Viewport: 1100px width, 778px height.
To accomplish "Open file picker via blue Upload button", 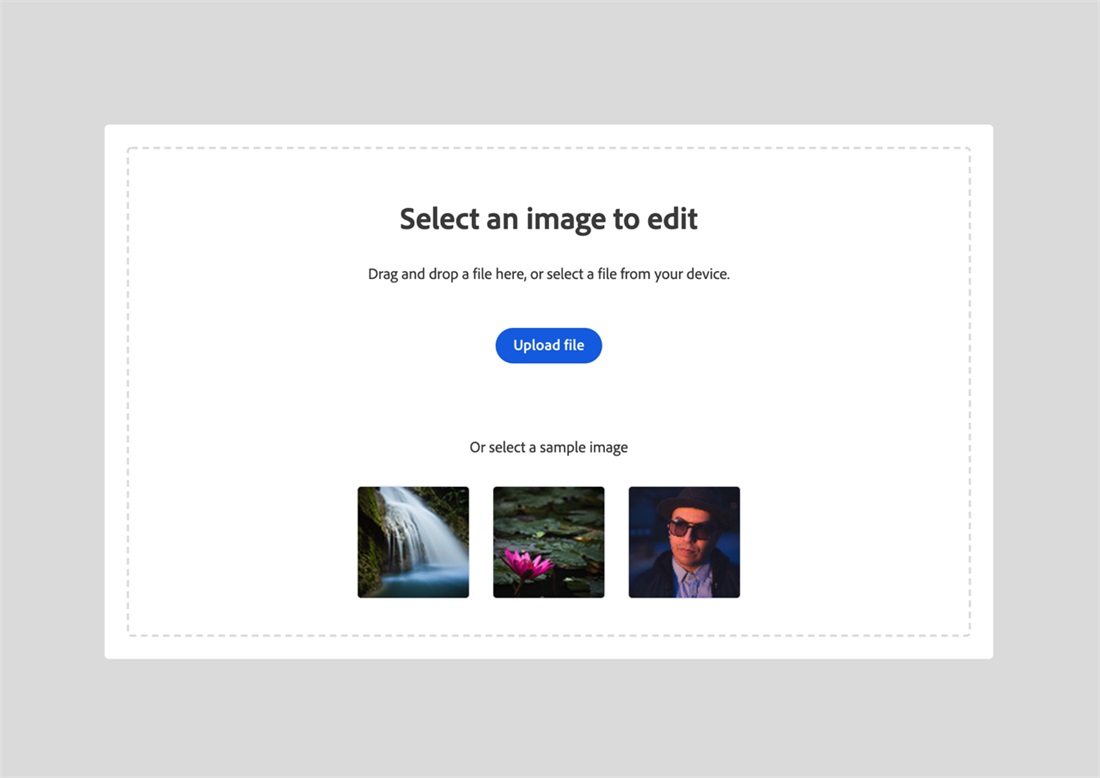I will click(548, 345).
